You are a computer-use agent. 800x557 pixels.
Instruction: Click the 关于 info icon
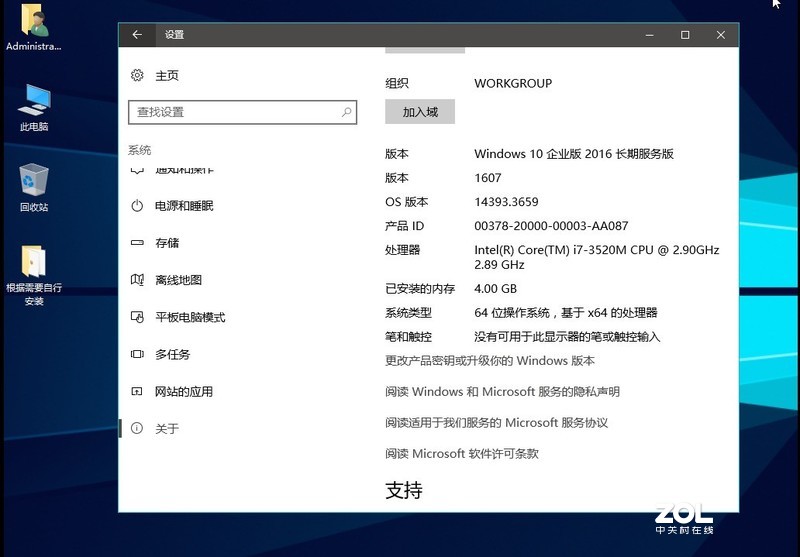137,428
